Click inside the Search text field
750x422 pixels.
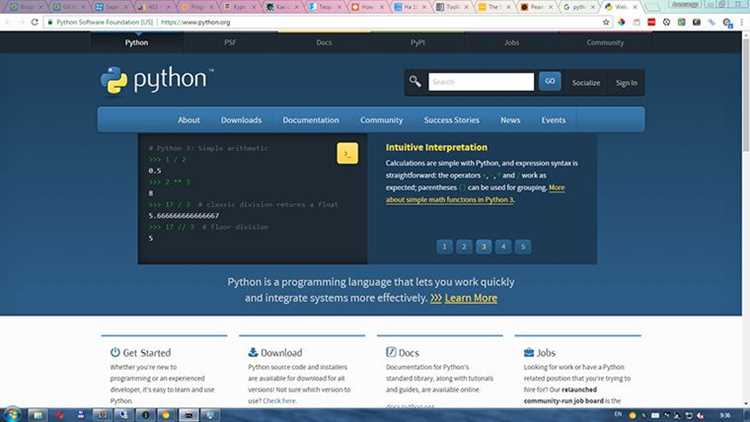481,82
